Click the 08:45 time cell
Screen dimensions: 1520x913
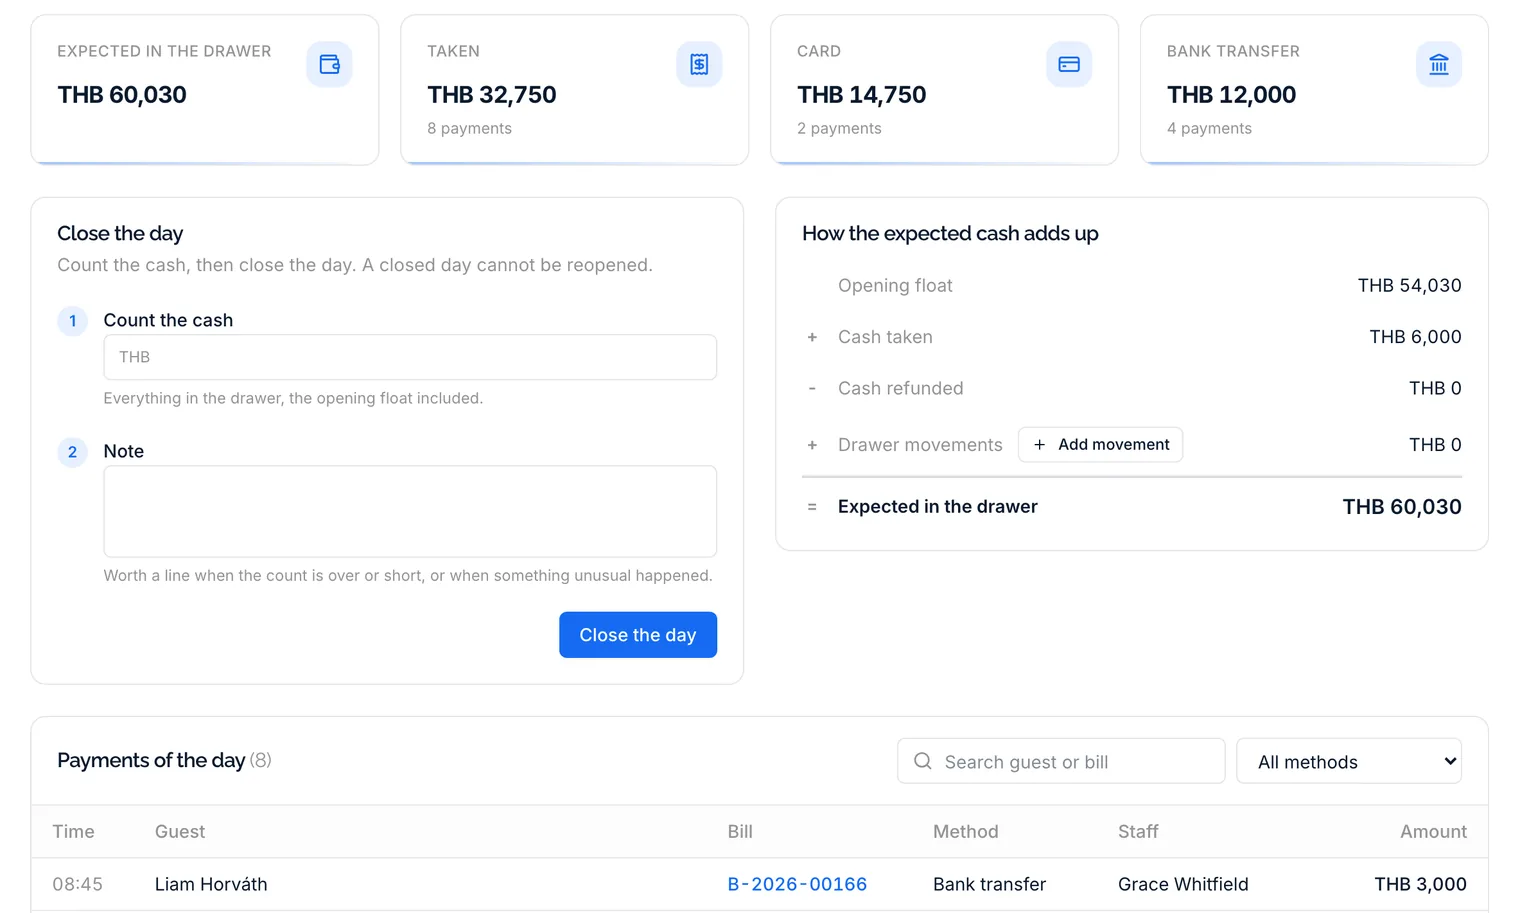(78, 884)
